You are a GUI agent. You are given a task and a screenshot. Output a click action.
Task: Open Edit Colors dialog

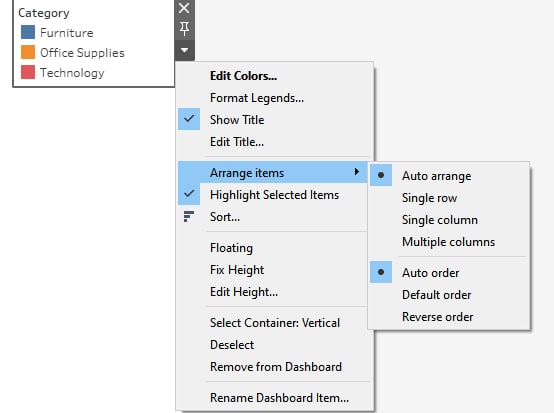(x=243, y=76)
